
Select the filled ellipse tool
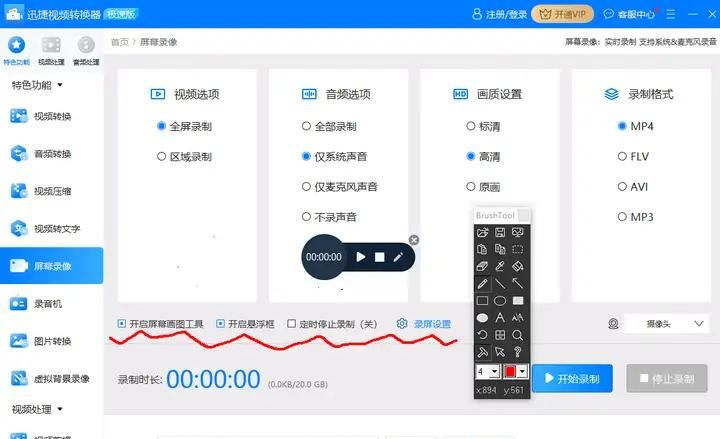pos(482,318)
